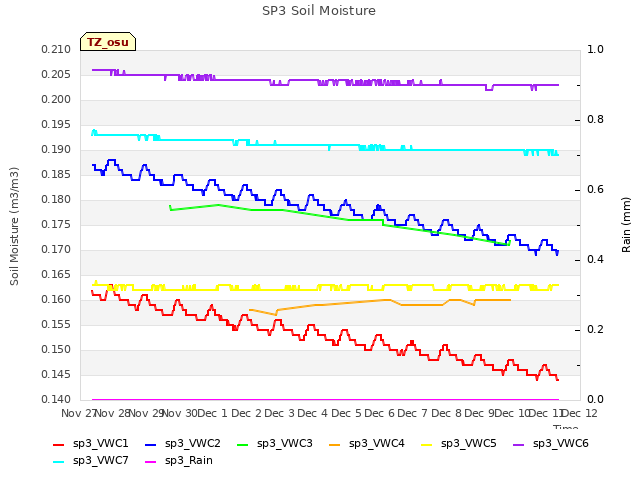Click the Dec 3 date tick label
640x480 pixels.
point(280,413)
